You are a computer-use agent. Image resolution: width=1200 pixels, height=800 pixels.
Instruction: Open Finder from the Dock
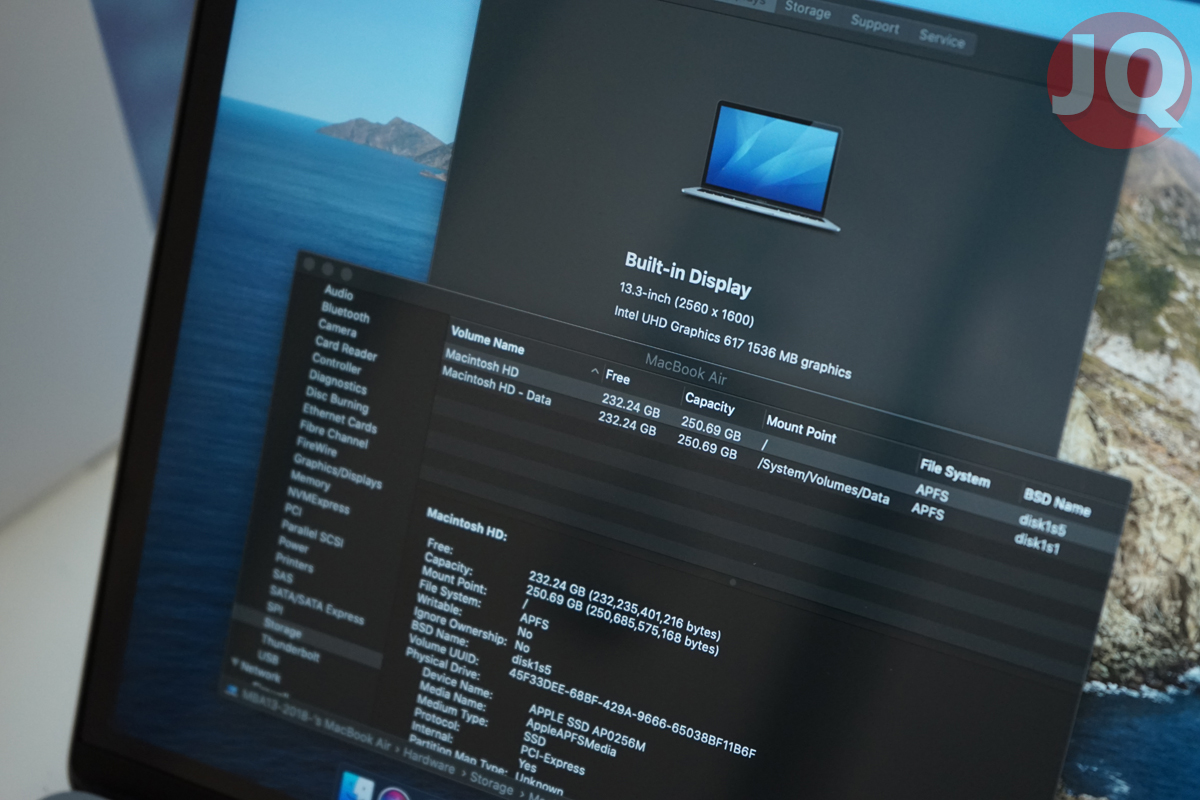[357, 787]
